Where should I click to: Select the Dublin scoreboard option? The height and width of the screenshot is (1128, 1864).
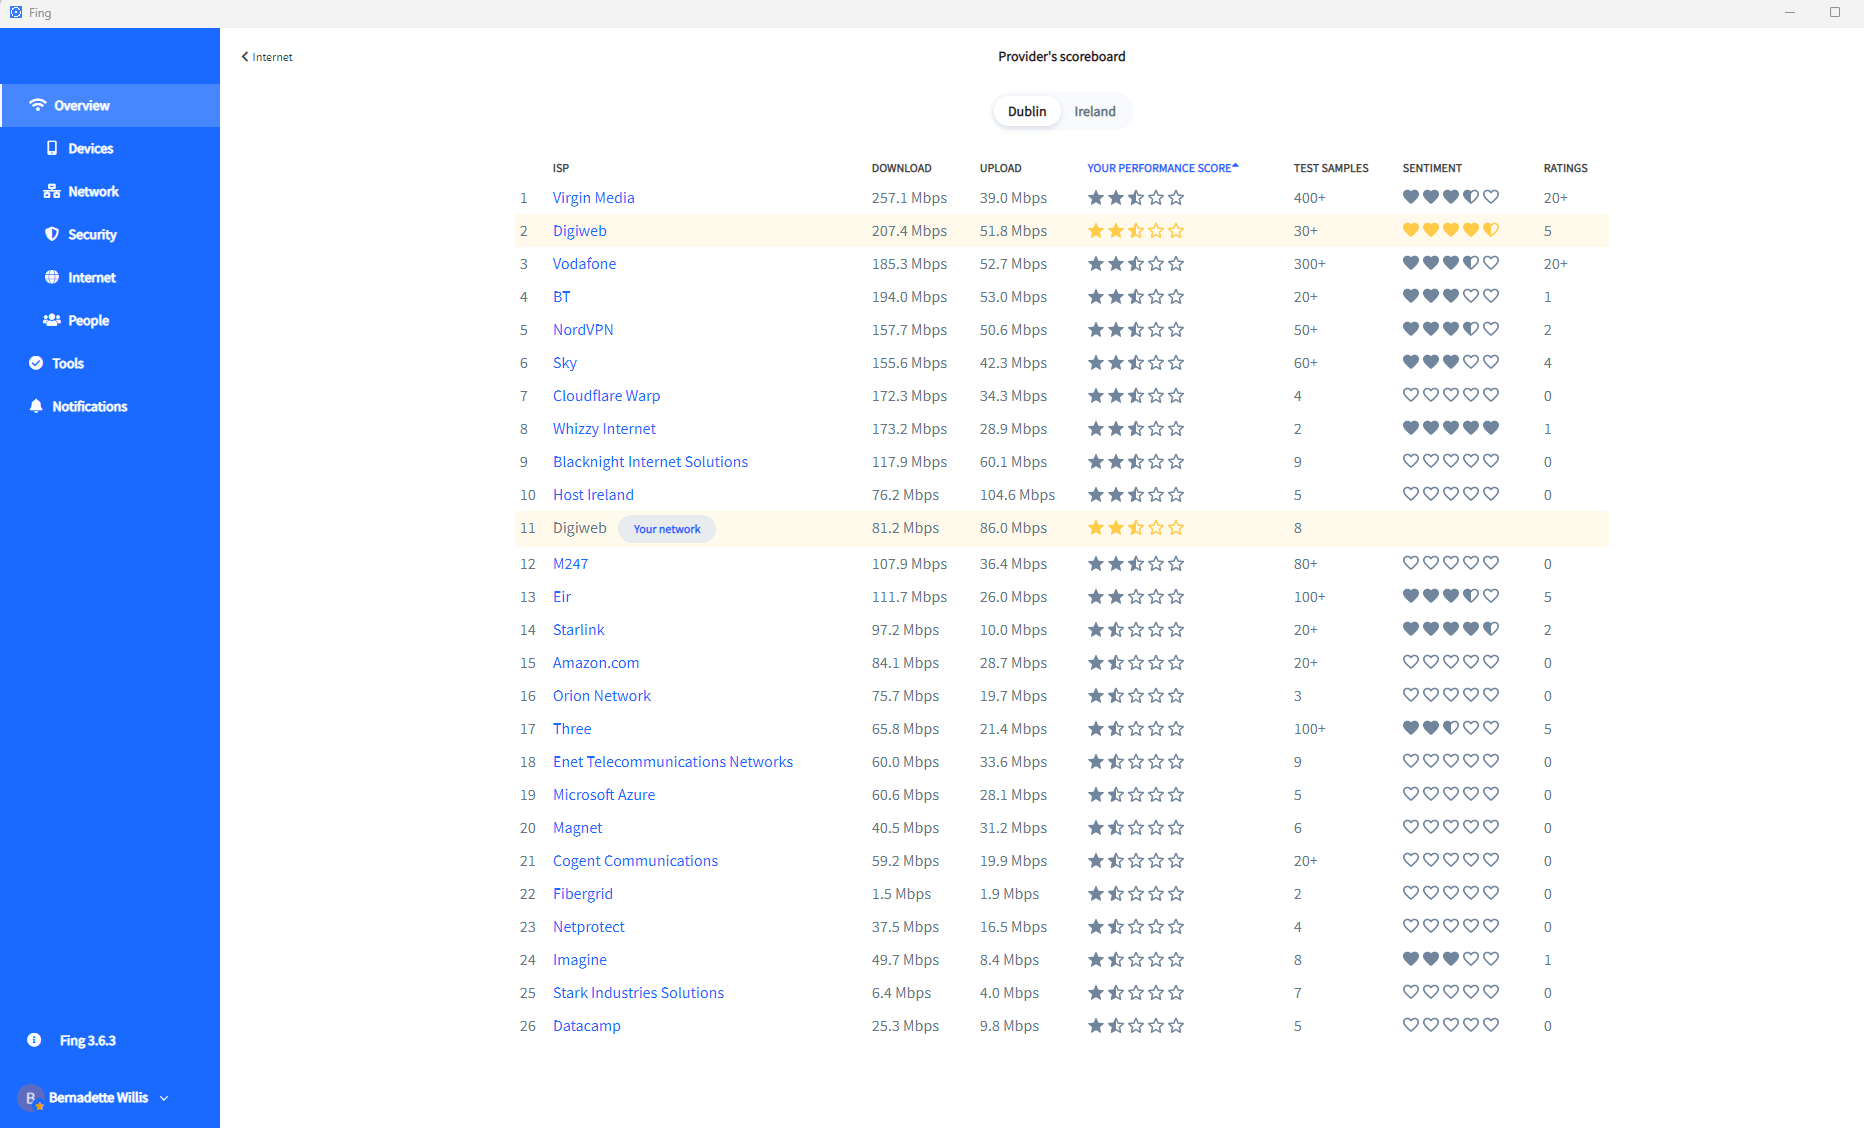(x=1027, y=111)
